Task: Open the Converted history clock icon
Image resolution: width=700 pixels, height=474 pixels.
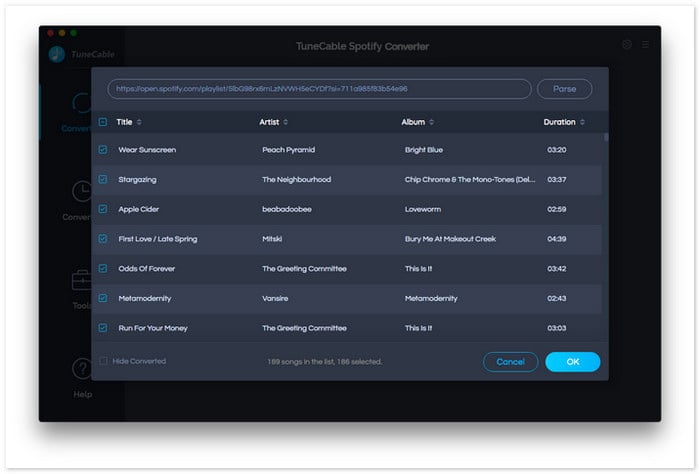Action: click(83, 192)
